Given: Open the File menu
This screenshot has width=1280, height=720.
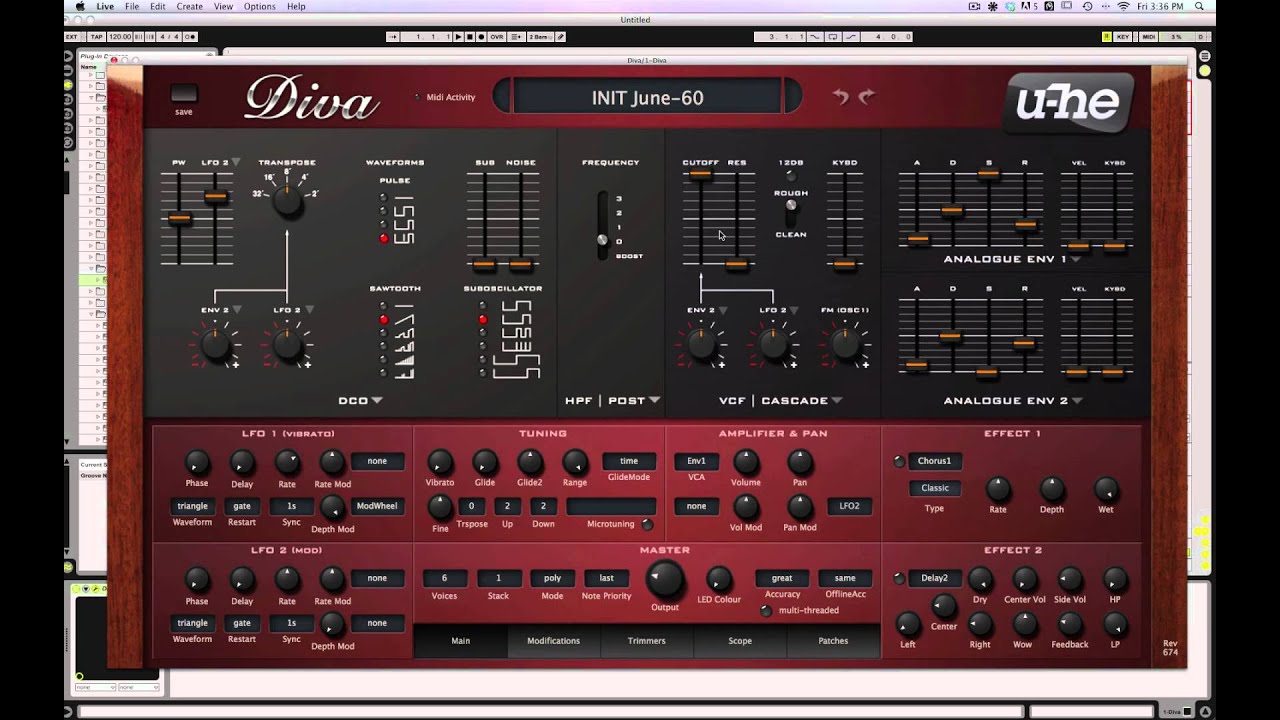Looking at the screenshot, I should click(x=131, y=6).
